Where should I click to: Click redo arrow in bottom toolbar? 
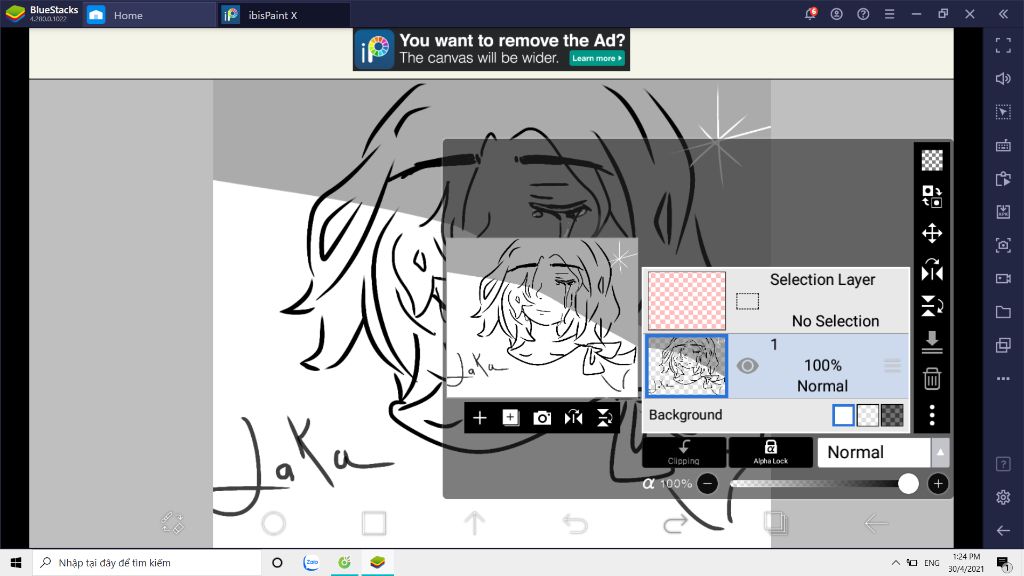tap(675, 523)
